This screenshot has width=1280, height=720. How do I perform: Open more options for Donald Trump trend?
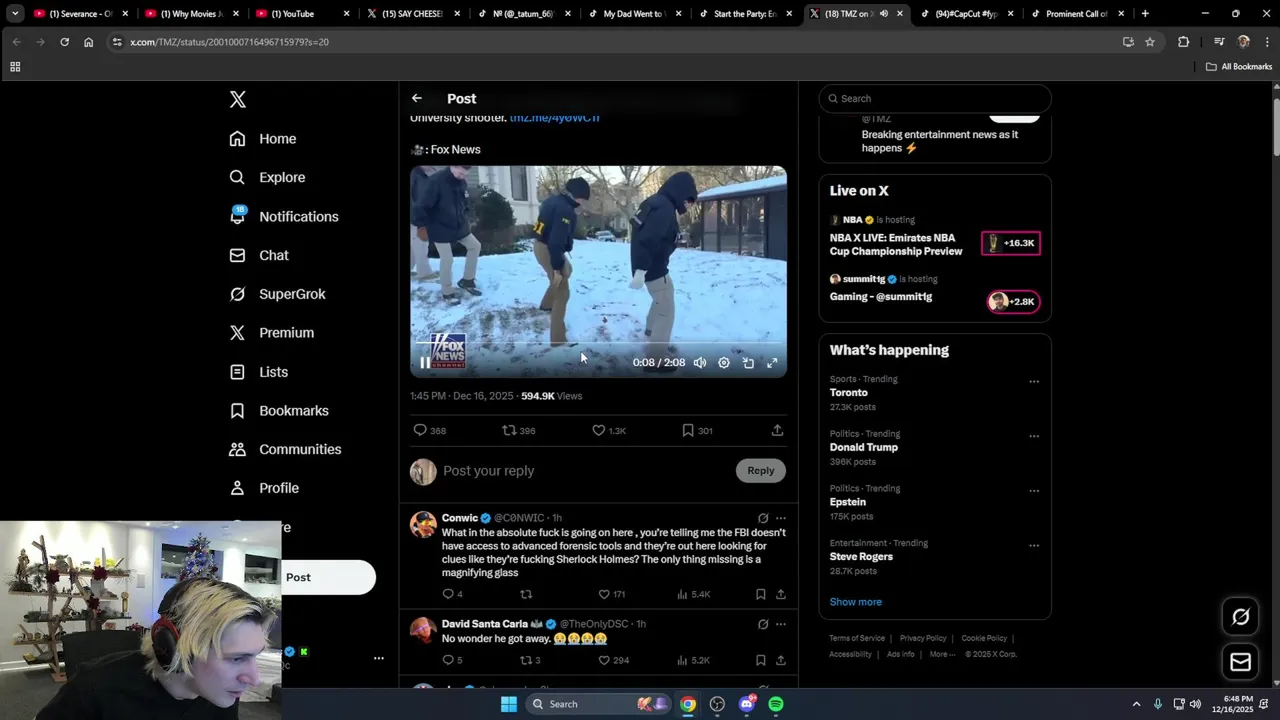(x=1034, y=436)
